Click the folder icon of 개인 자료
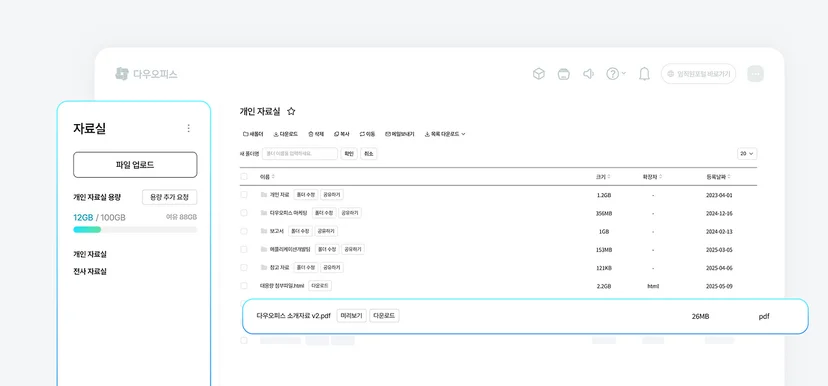 [264, 195]
